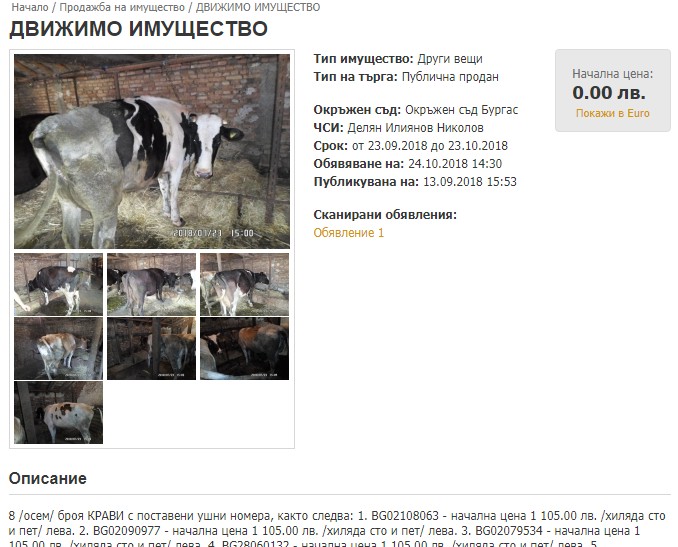
Task: Open the scanned notice Обявление 1
Action: pyautogui.click(x=349, y=233)
